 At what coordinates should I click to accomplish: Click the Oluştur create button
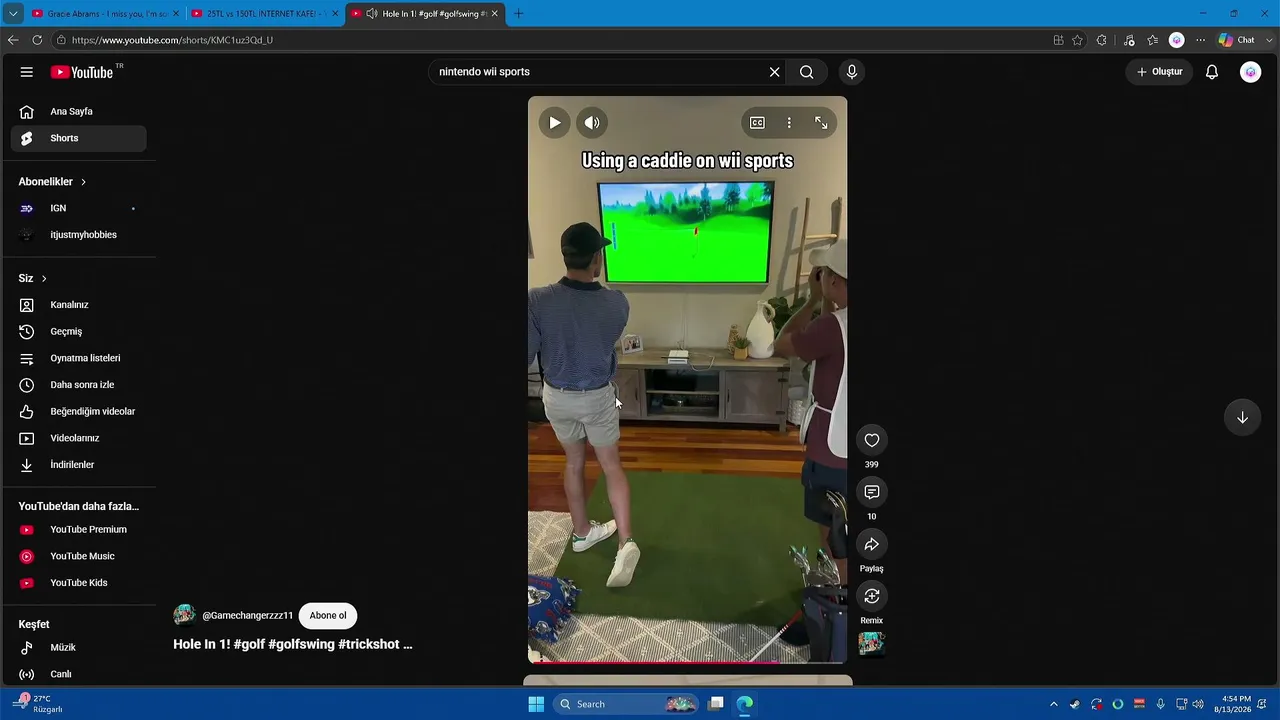tap(1160, 72)
